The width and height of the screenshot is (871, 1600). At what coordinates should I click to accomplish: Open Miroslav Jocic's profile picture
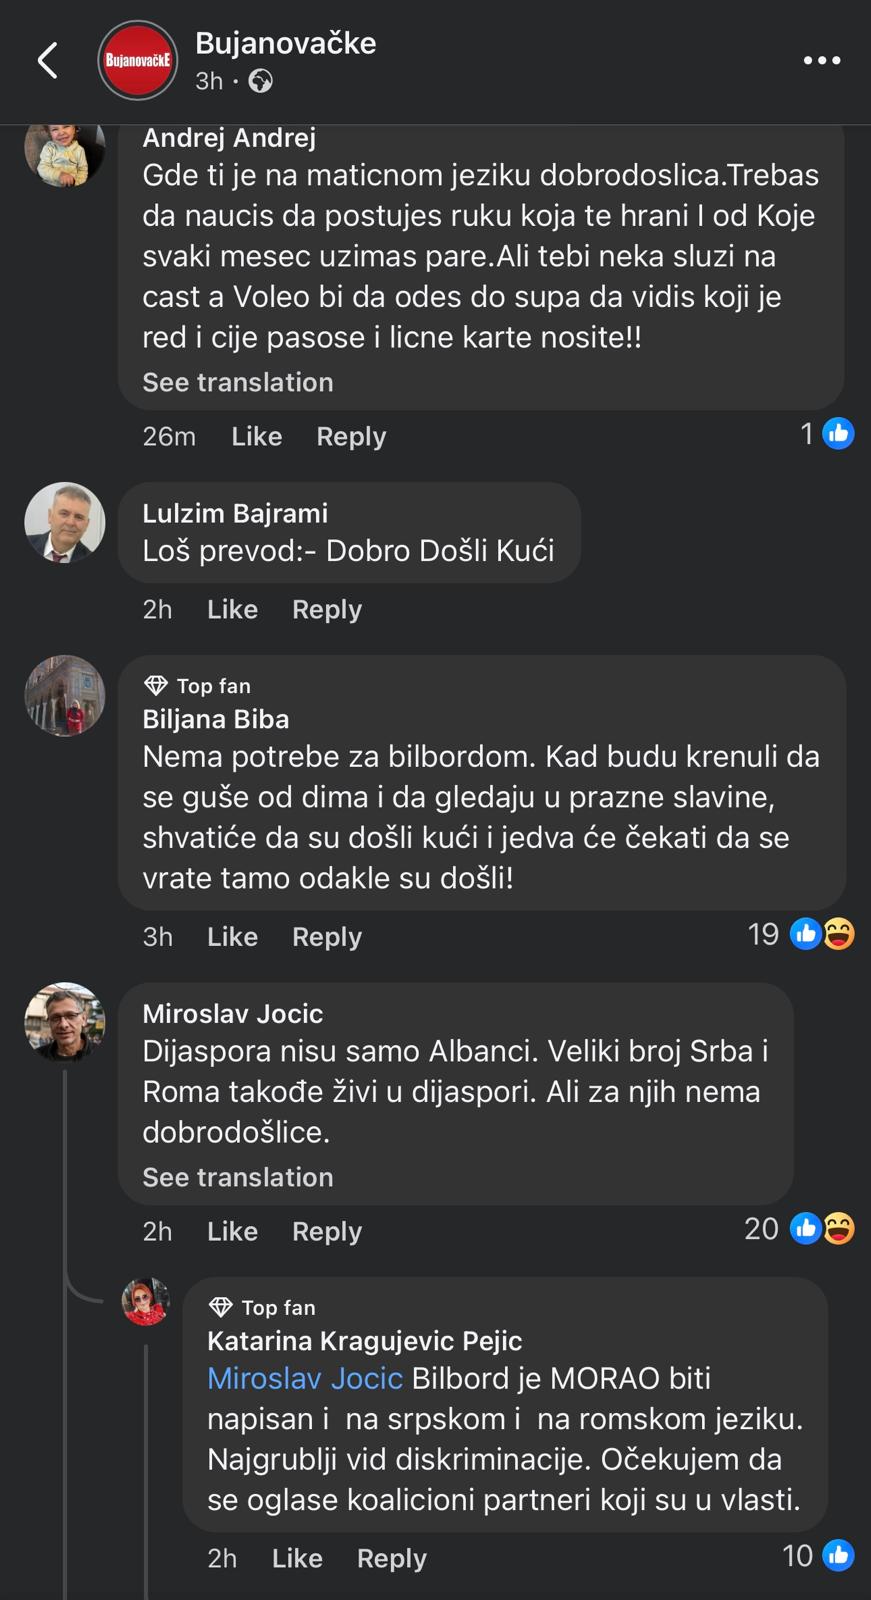click(65, 1022)
